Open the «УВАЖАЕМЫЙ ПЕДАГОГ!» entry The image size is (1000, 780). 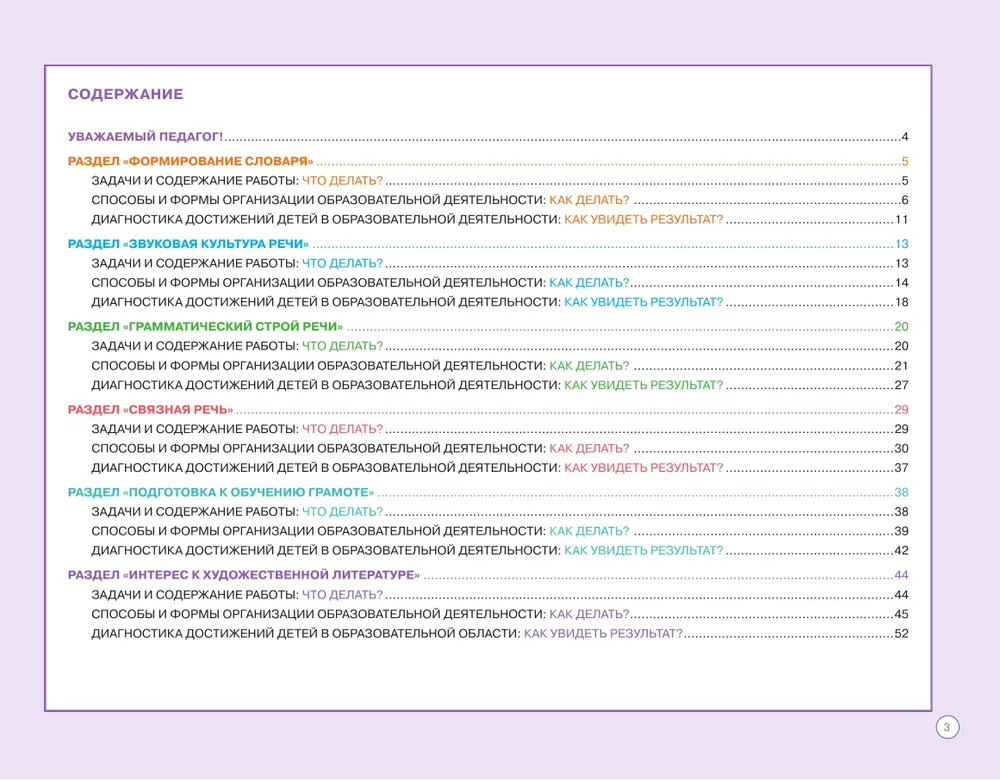pyautogui.click(x=145, y=137)
